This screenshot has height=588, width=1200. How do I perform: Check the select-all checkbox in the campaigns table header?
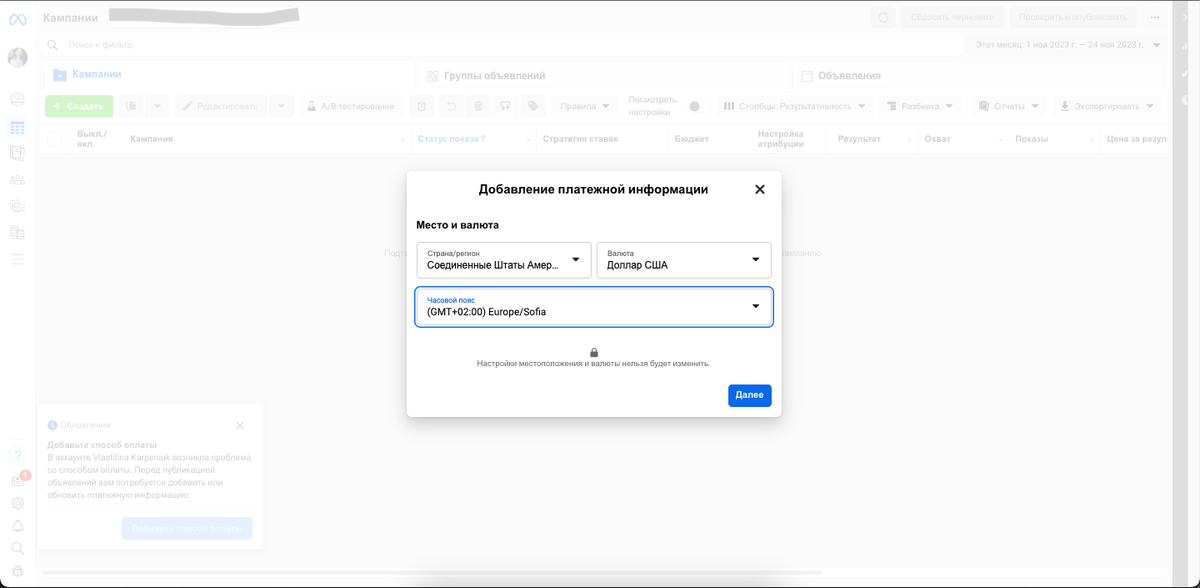(55, 139)
